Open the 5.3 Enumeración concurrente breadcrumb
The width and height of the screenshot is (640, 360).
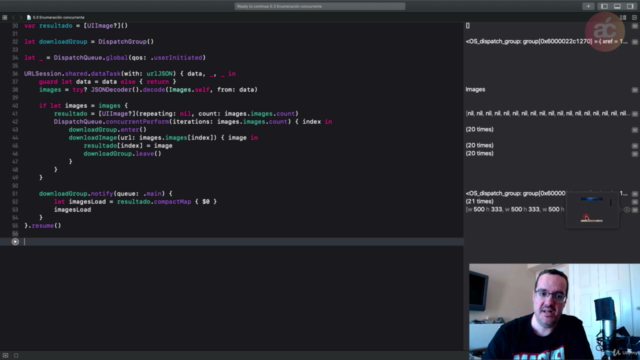point(56,17)
